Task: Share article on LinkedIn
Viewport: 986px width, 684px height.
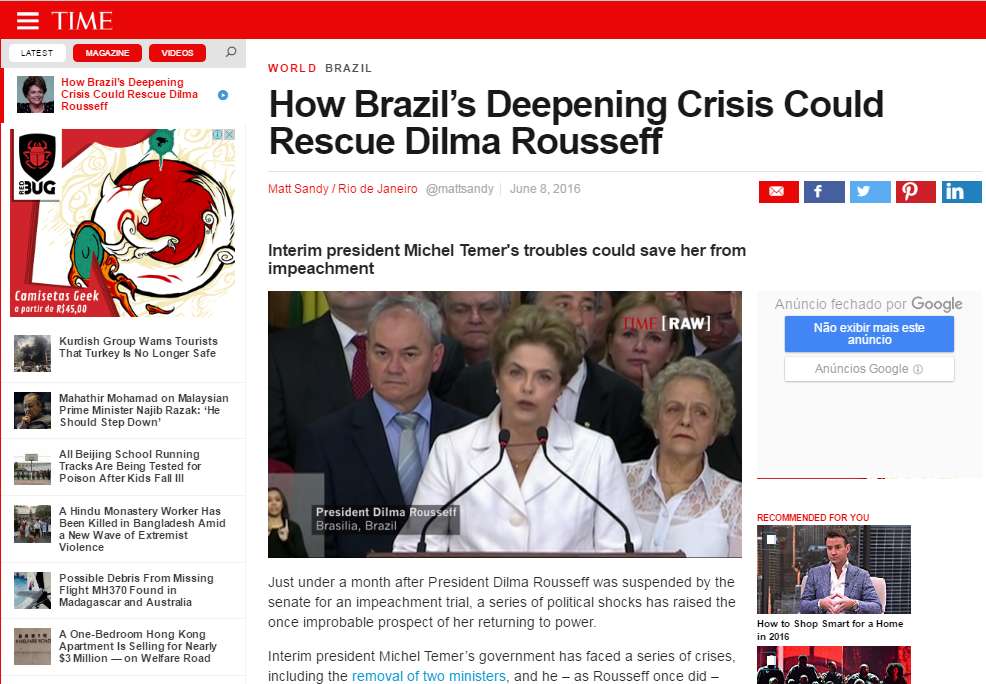Action: 961,192
